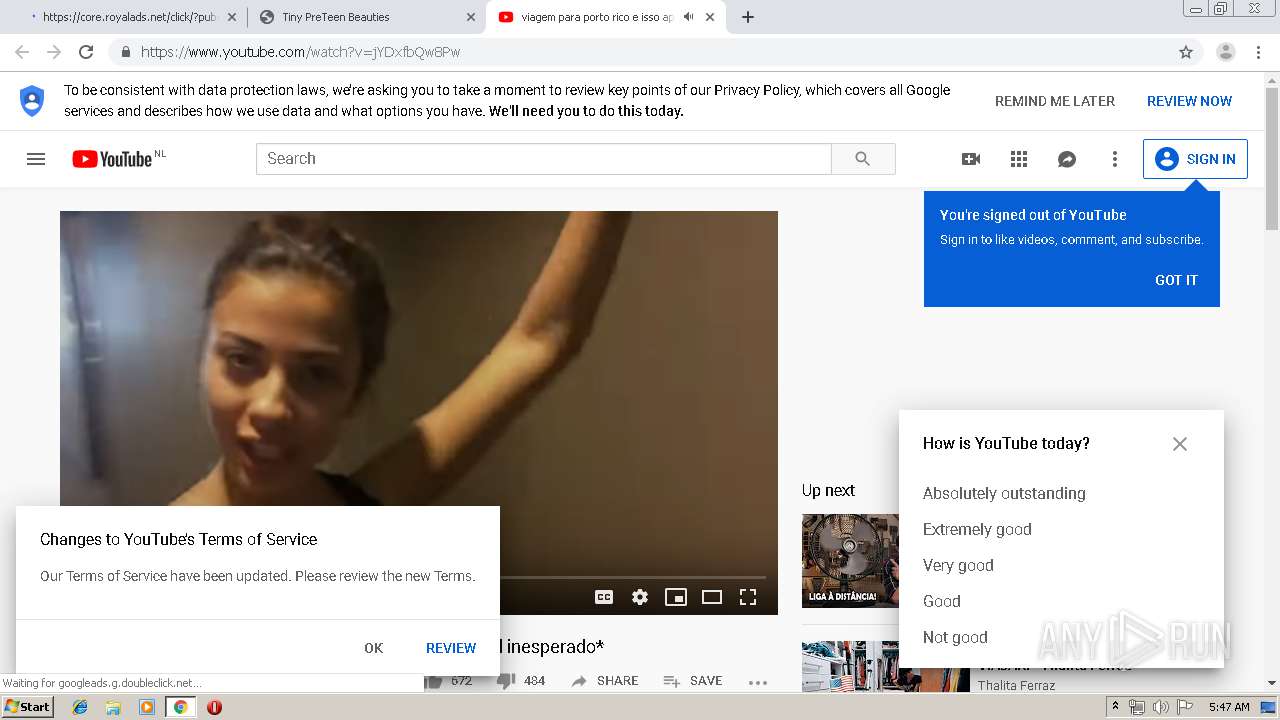Open the settings three-dot menu in header
This screenshot has width=1280, height=720.
click(x=1115, y=159)
